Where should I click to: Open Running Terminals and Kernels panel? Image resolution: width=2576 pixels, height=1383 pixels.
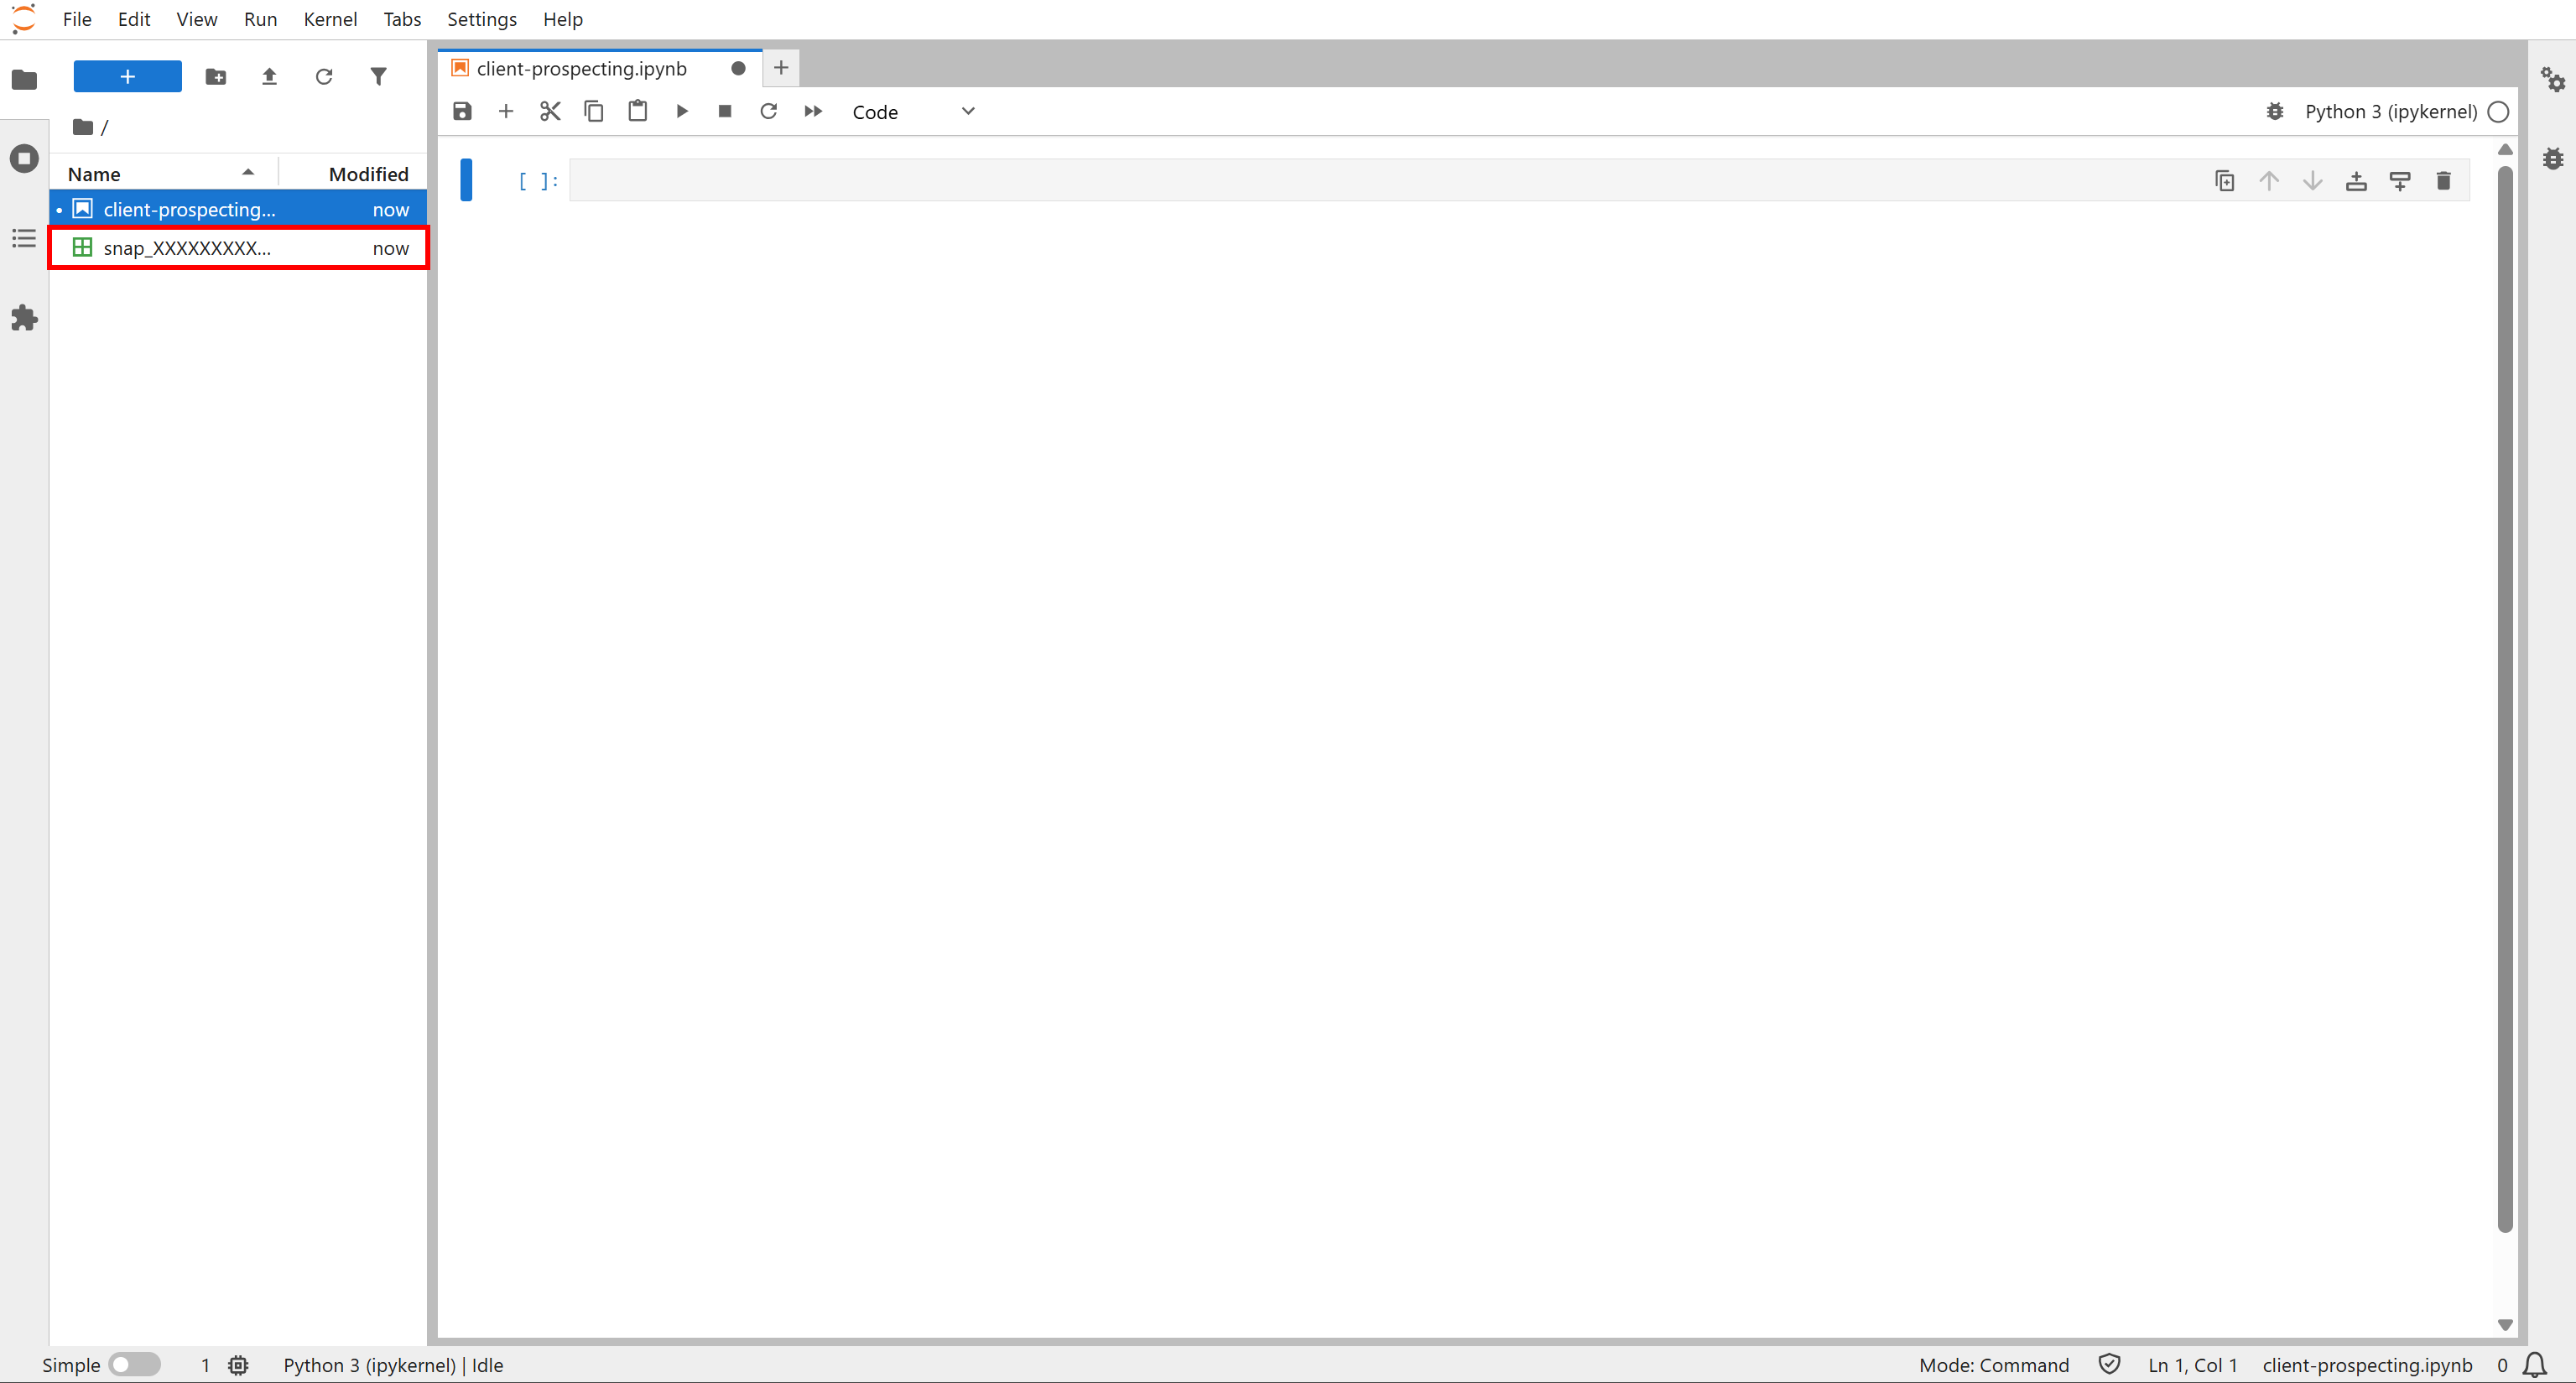23,158
